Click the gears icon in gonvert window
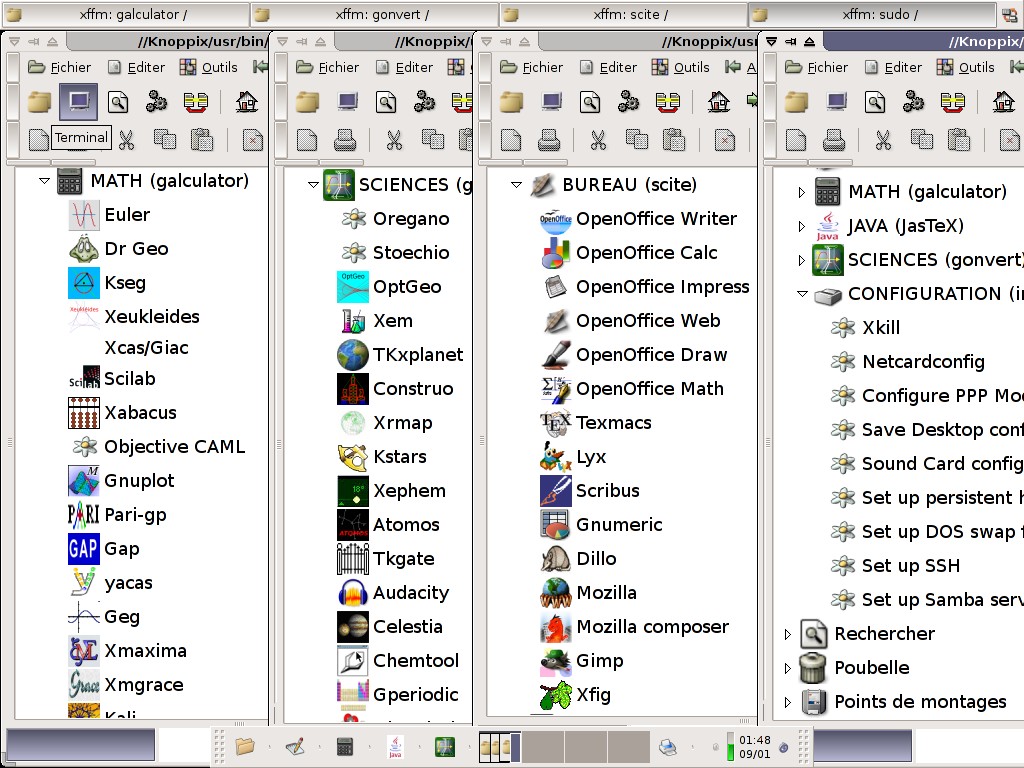1024x768 pixels. tap(425, 101)
